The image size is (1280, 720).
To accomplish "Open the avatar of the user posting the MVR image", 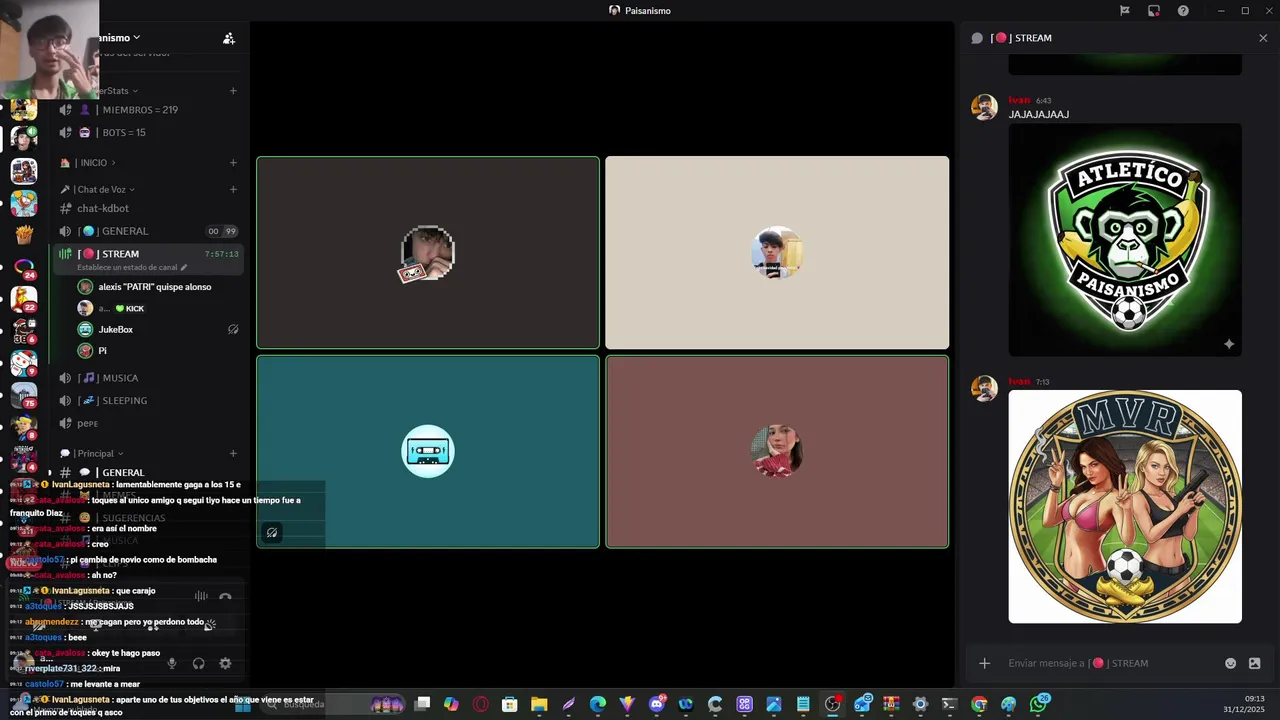I will tap(984, 388).
